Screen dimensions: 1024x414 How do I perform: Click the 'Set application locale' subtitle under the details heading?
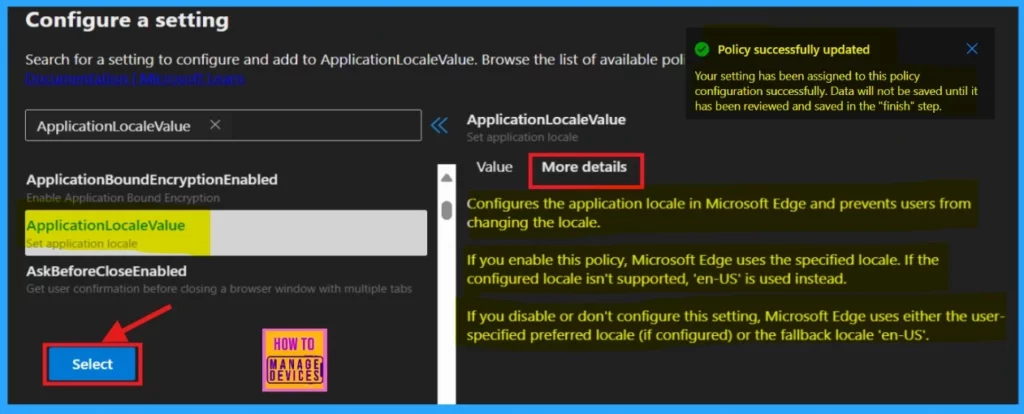coord(522,138)
